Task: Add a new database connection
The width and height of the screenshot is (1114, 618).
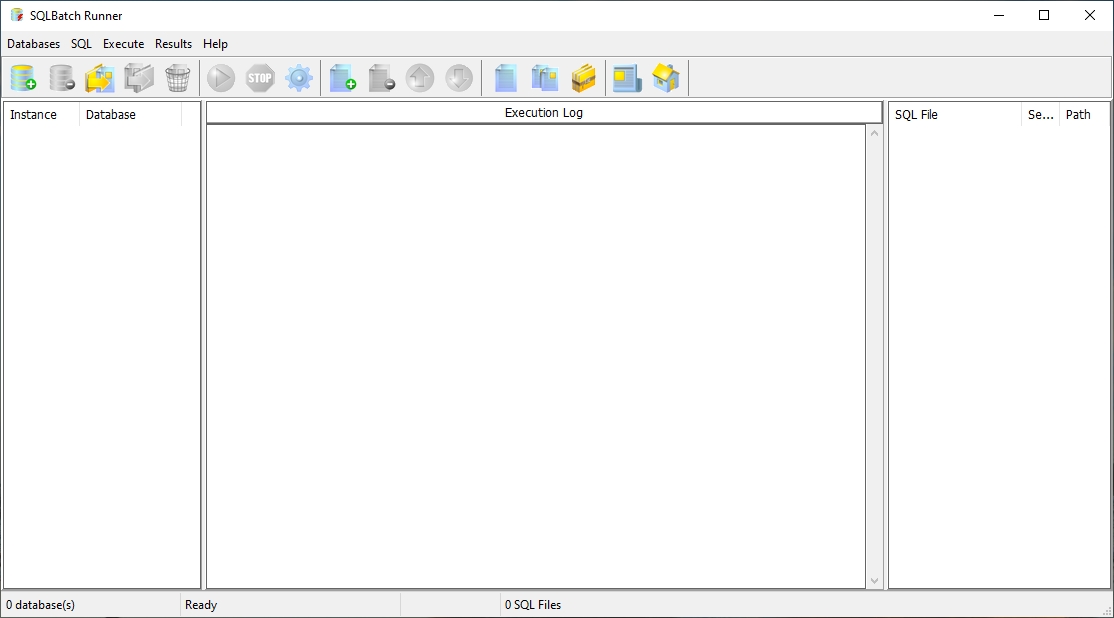Action: click(x=24, y=78)
